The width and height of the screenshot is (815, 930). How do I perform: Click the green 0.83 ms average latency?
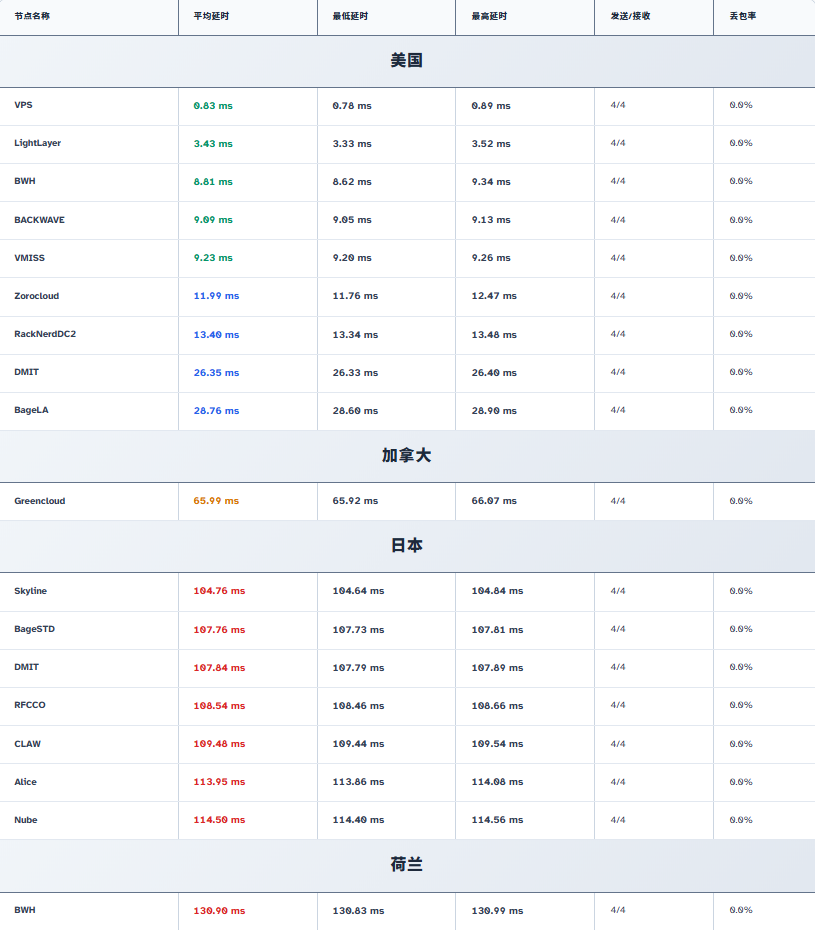[x=213, y=106]
